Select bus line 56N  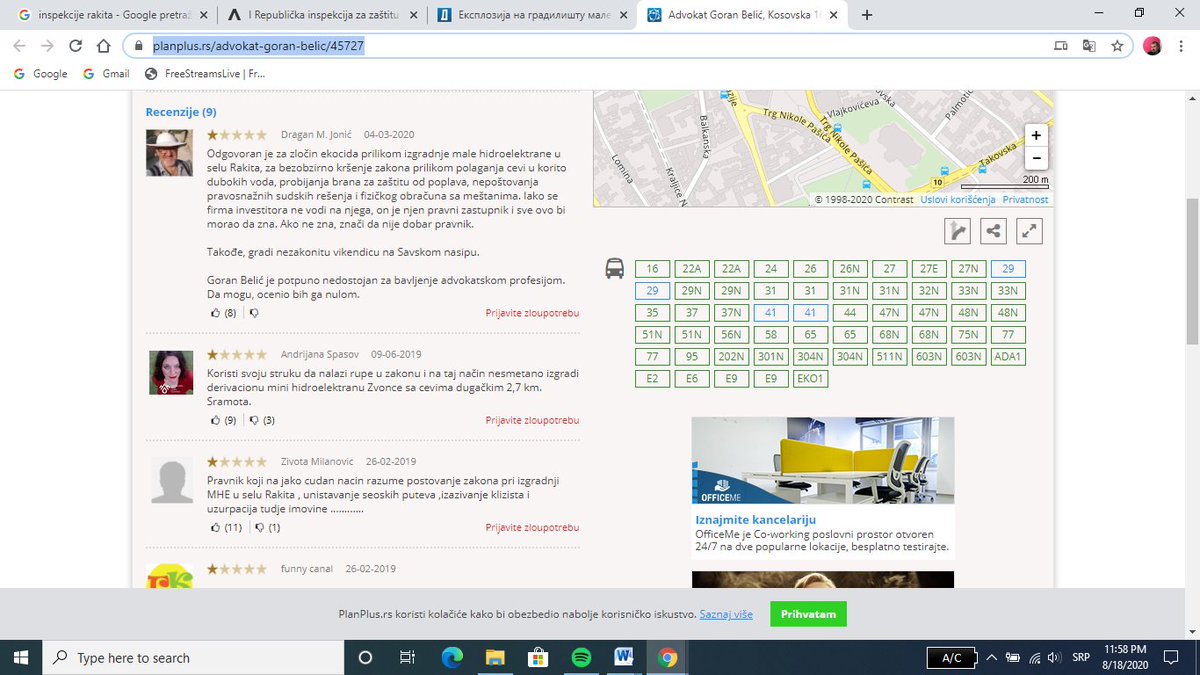pos(731,335)
